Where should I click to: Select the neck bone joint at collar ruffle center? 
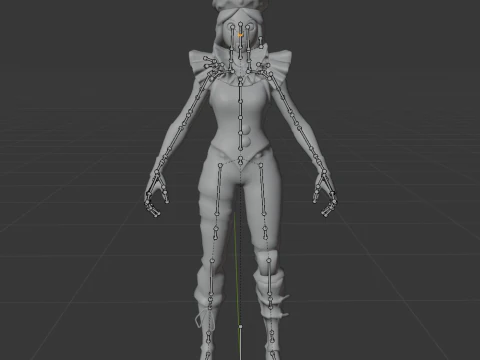(240, 80)
